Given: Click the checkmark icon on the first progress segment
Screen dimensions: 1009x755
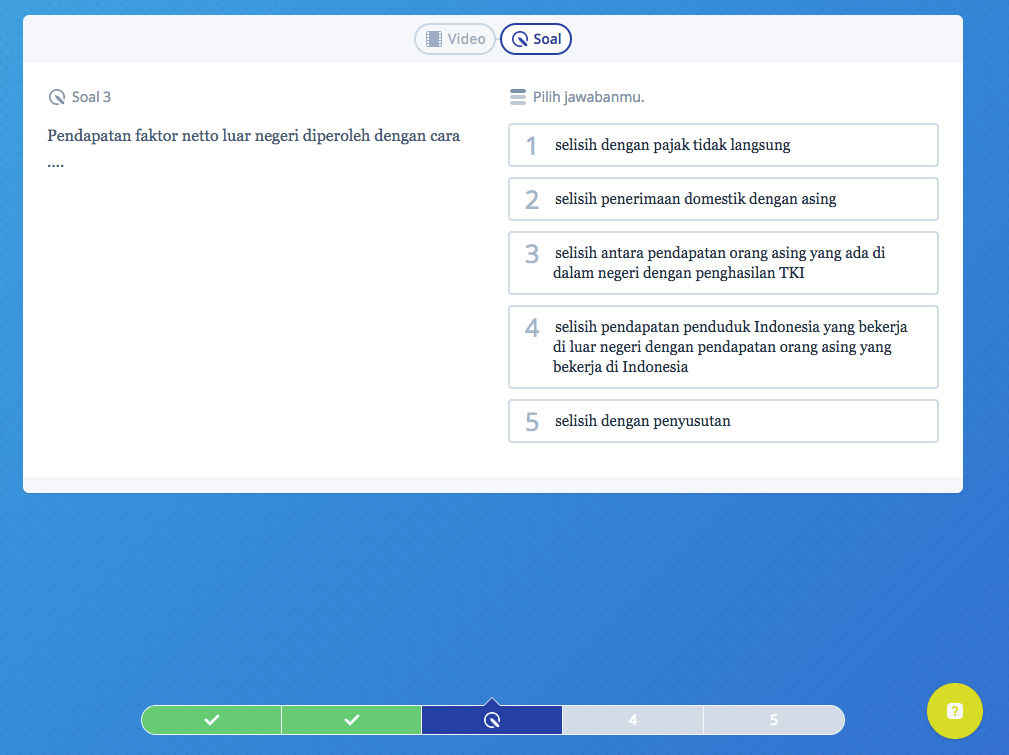Looking at the screenshot, I should [211, 719].
